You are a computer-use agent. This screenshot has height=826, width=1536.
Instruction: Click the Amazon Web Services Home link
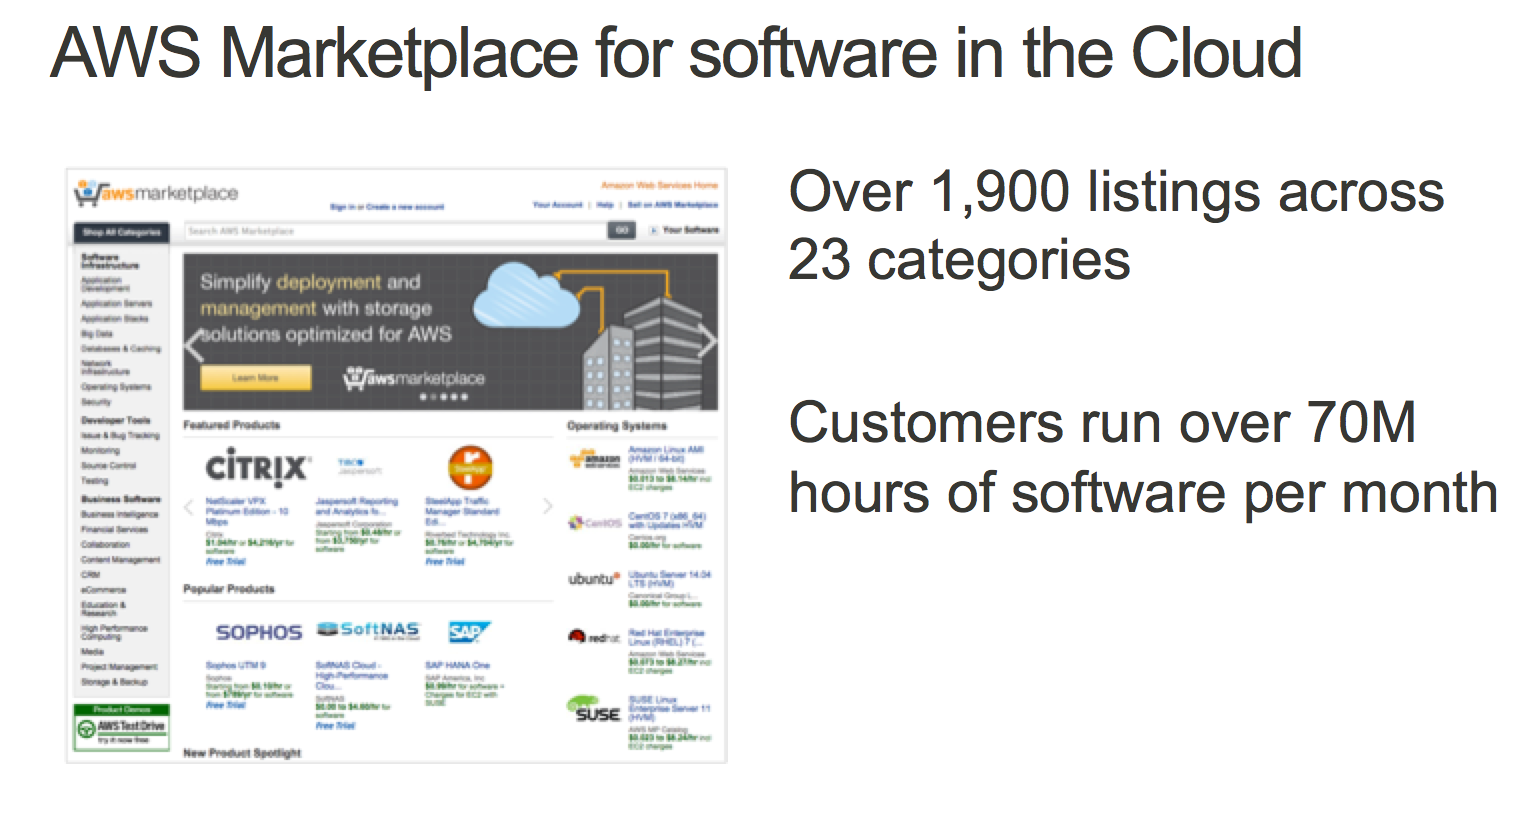[x=659, y=186]
